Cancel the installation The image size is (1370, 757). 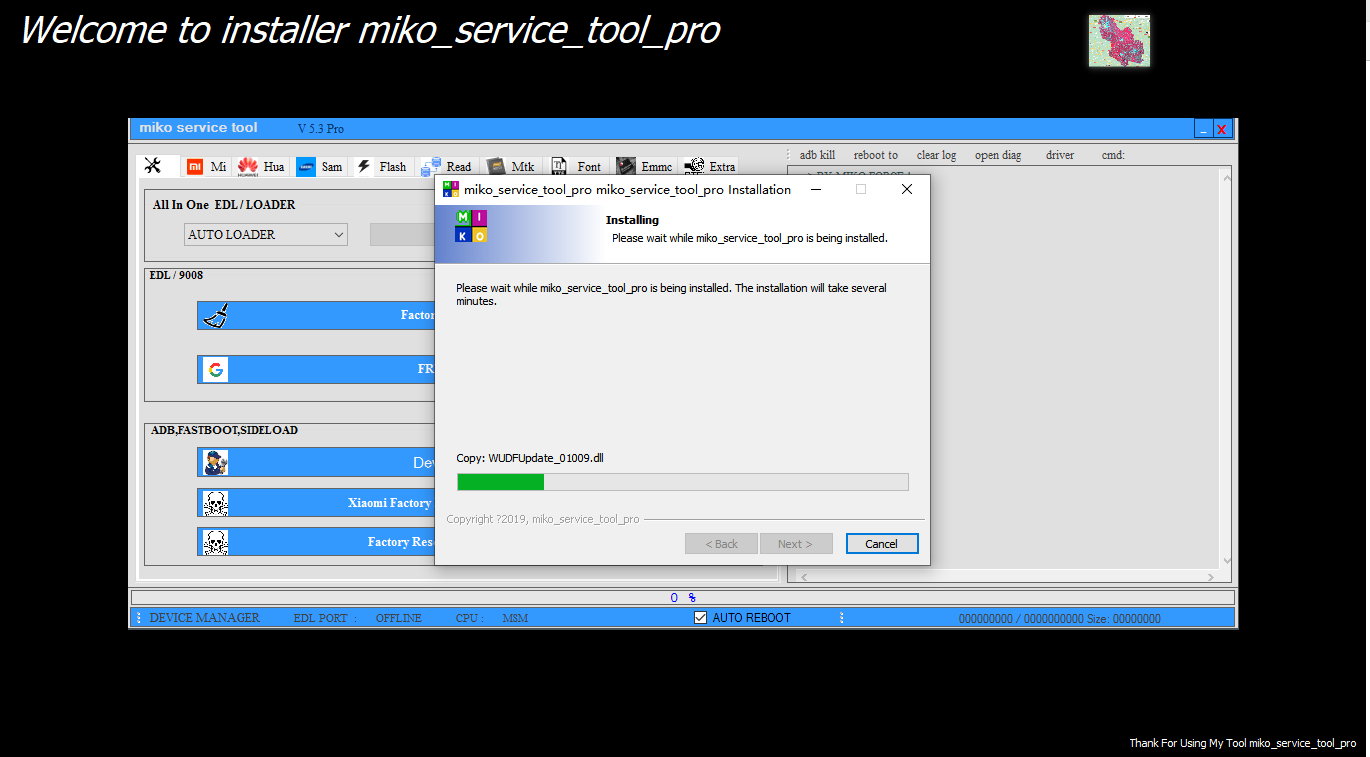tap(882, 544)
